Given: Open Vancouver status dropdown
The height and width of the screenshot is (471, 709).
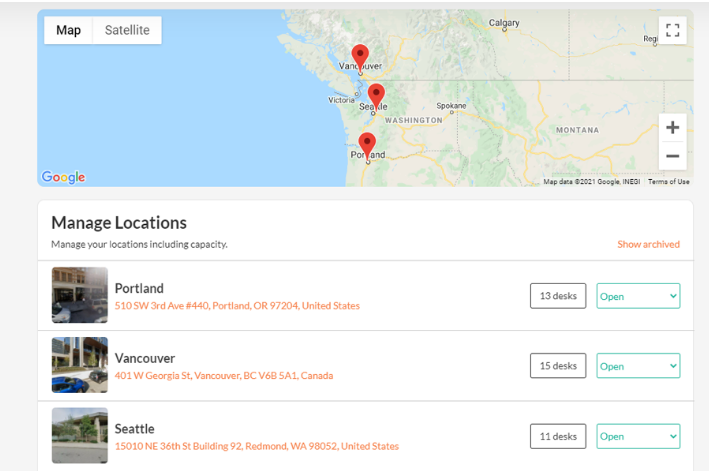Looking at the screenshot, I should pos(638,366).
